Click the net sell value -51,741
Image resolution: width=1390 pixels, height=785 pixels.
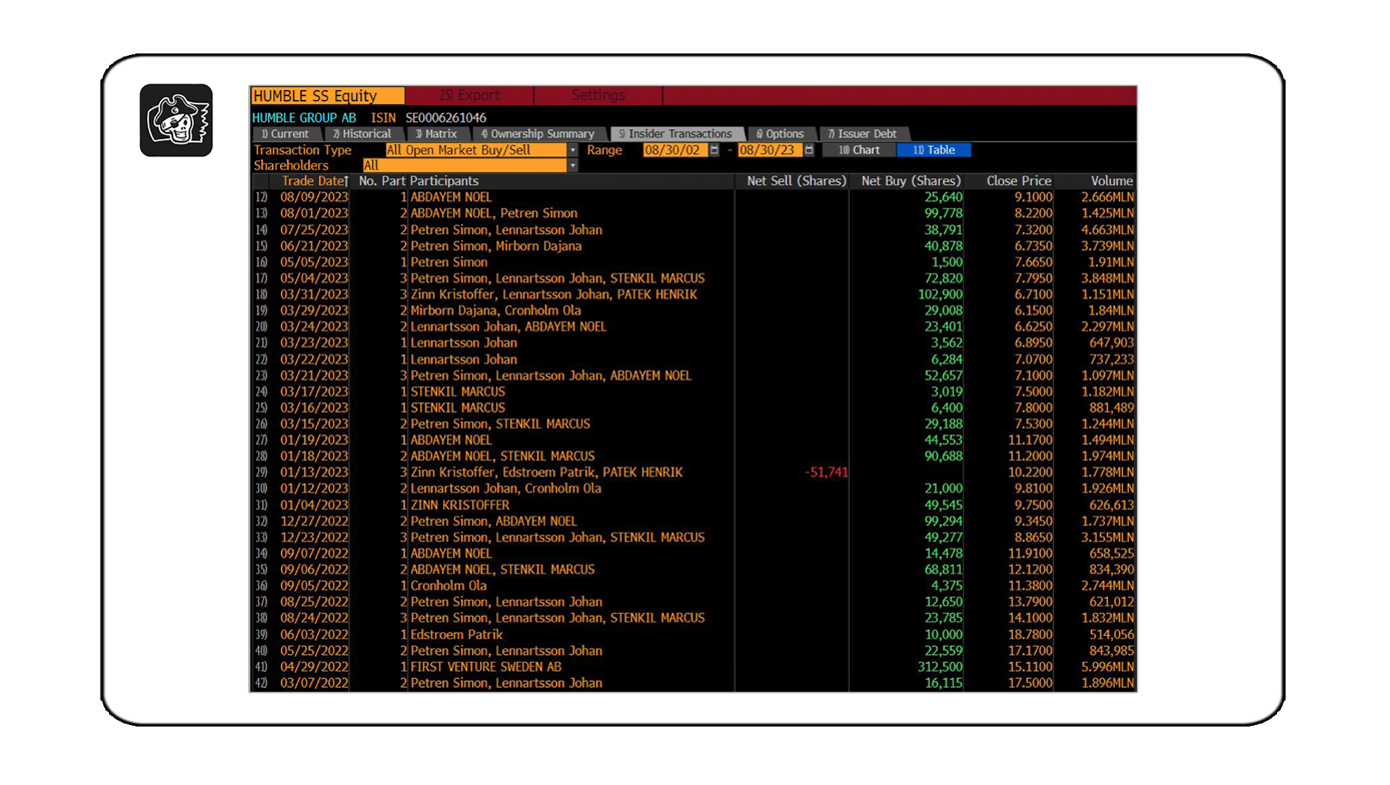click(x=826, y=472)
